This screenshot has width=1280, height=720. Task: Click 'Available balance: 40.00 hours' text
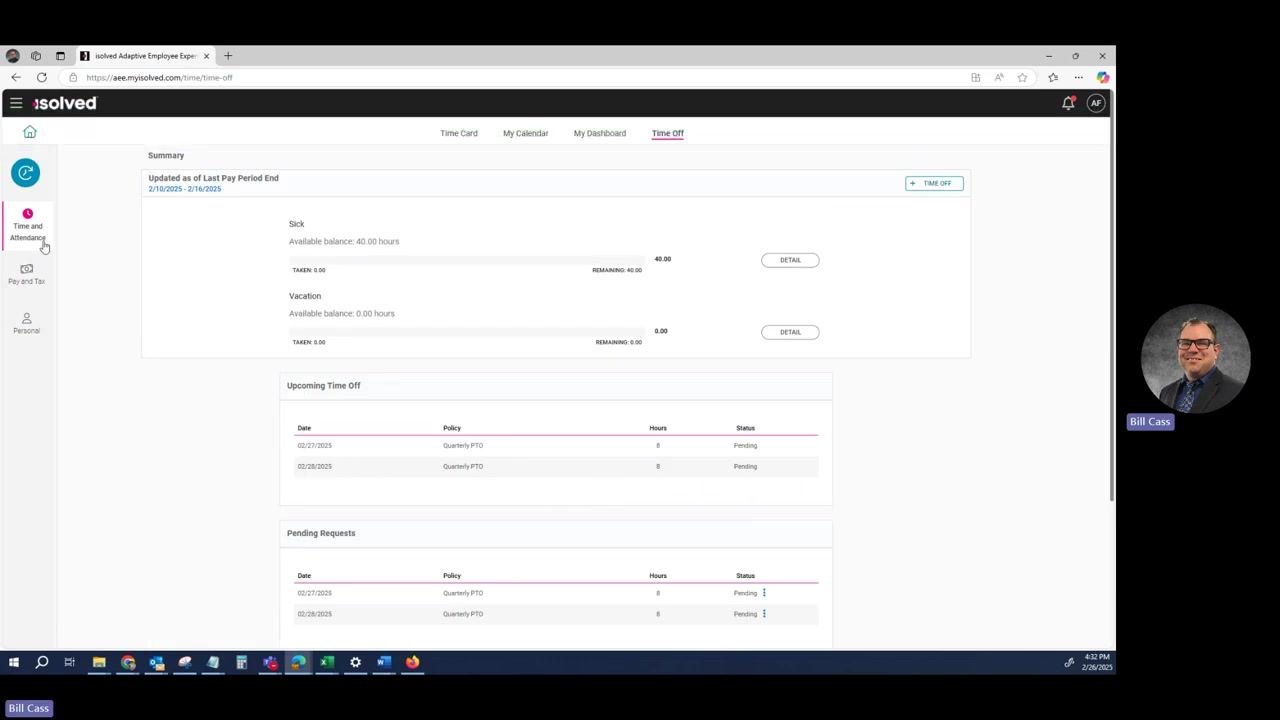[x=344, y=242]
